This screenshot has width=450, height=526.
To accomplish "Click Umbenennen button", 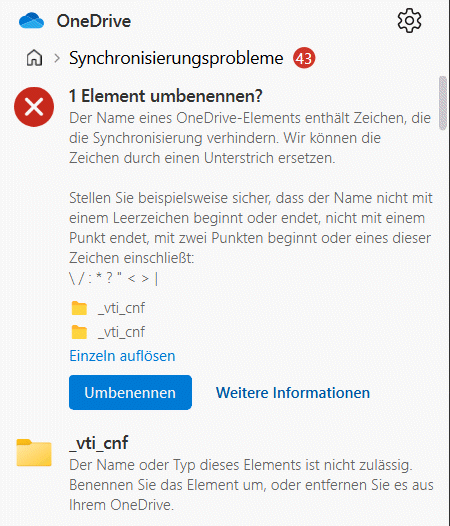I will 130,392.
